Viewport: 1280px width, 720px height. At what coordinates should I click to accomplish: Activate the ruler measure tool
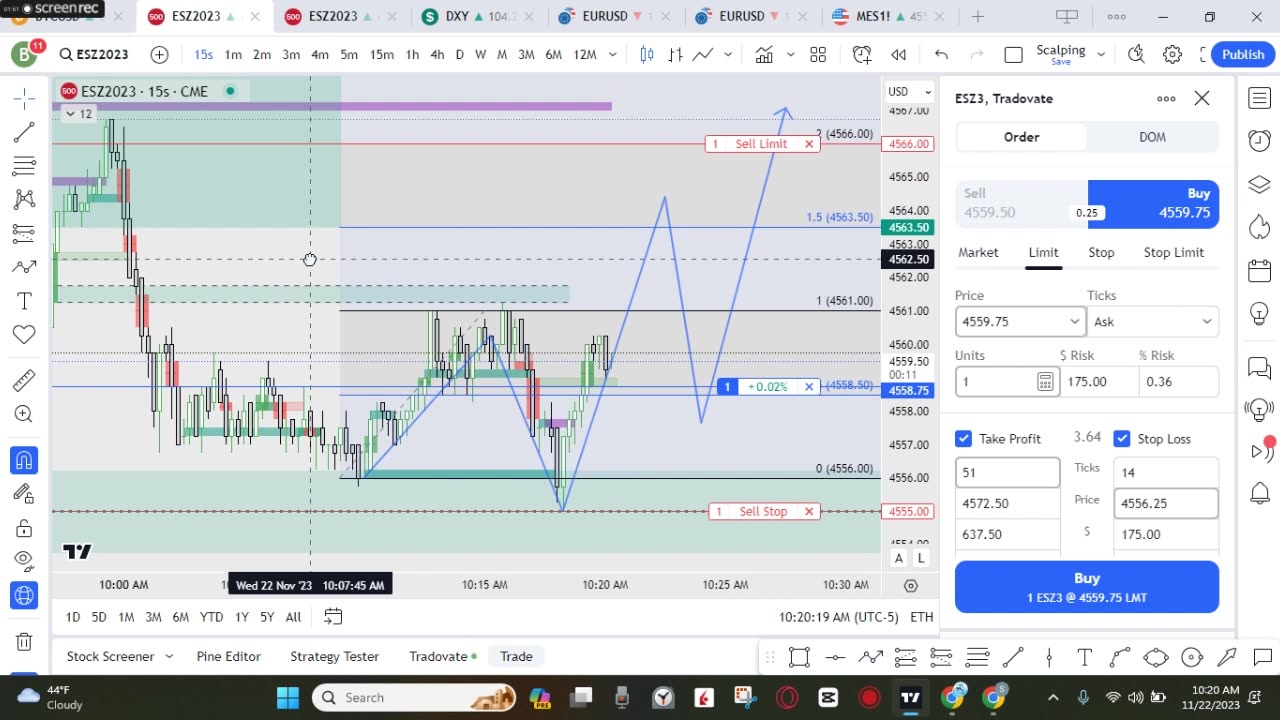click(24, 380)
